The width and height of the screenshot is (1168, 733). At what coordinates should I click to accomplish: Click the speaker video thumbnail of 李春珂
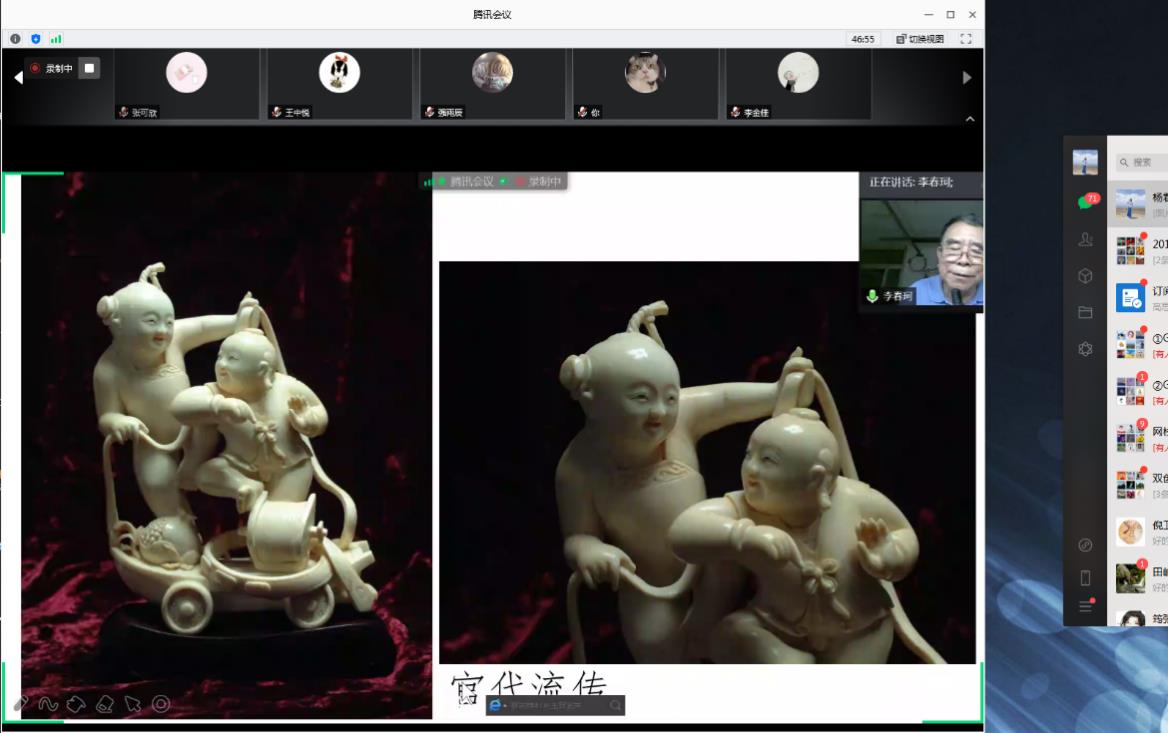point(921,250)
